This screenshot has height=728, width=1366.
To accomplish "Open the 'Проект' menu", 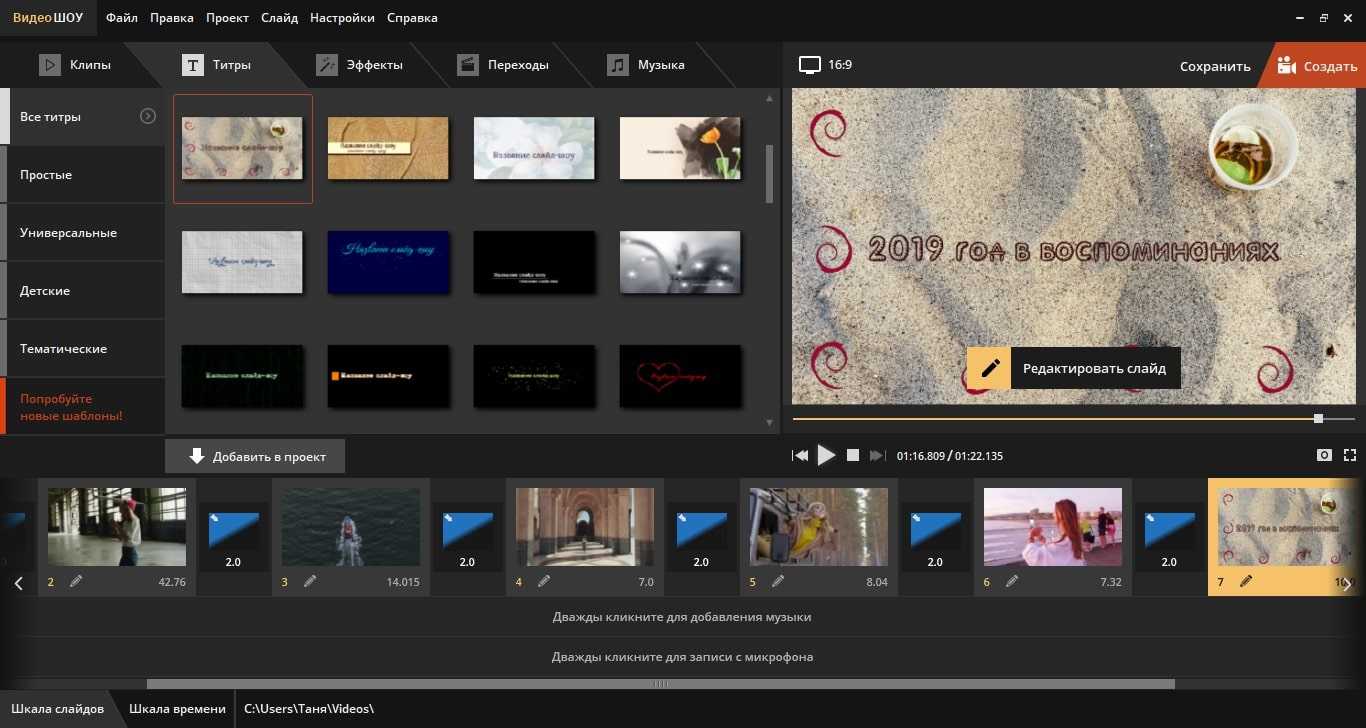I will tap(228, 18).
